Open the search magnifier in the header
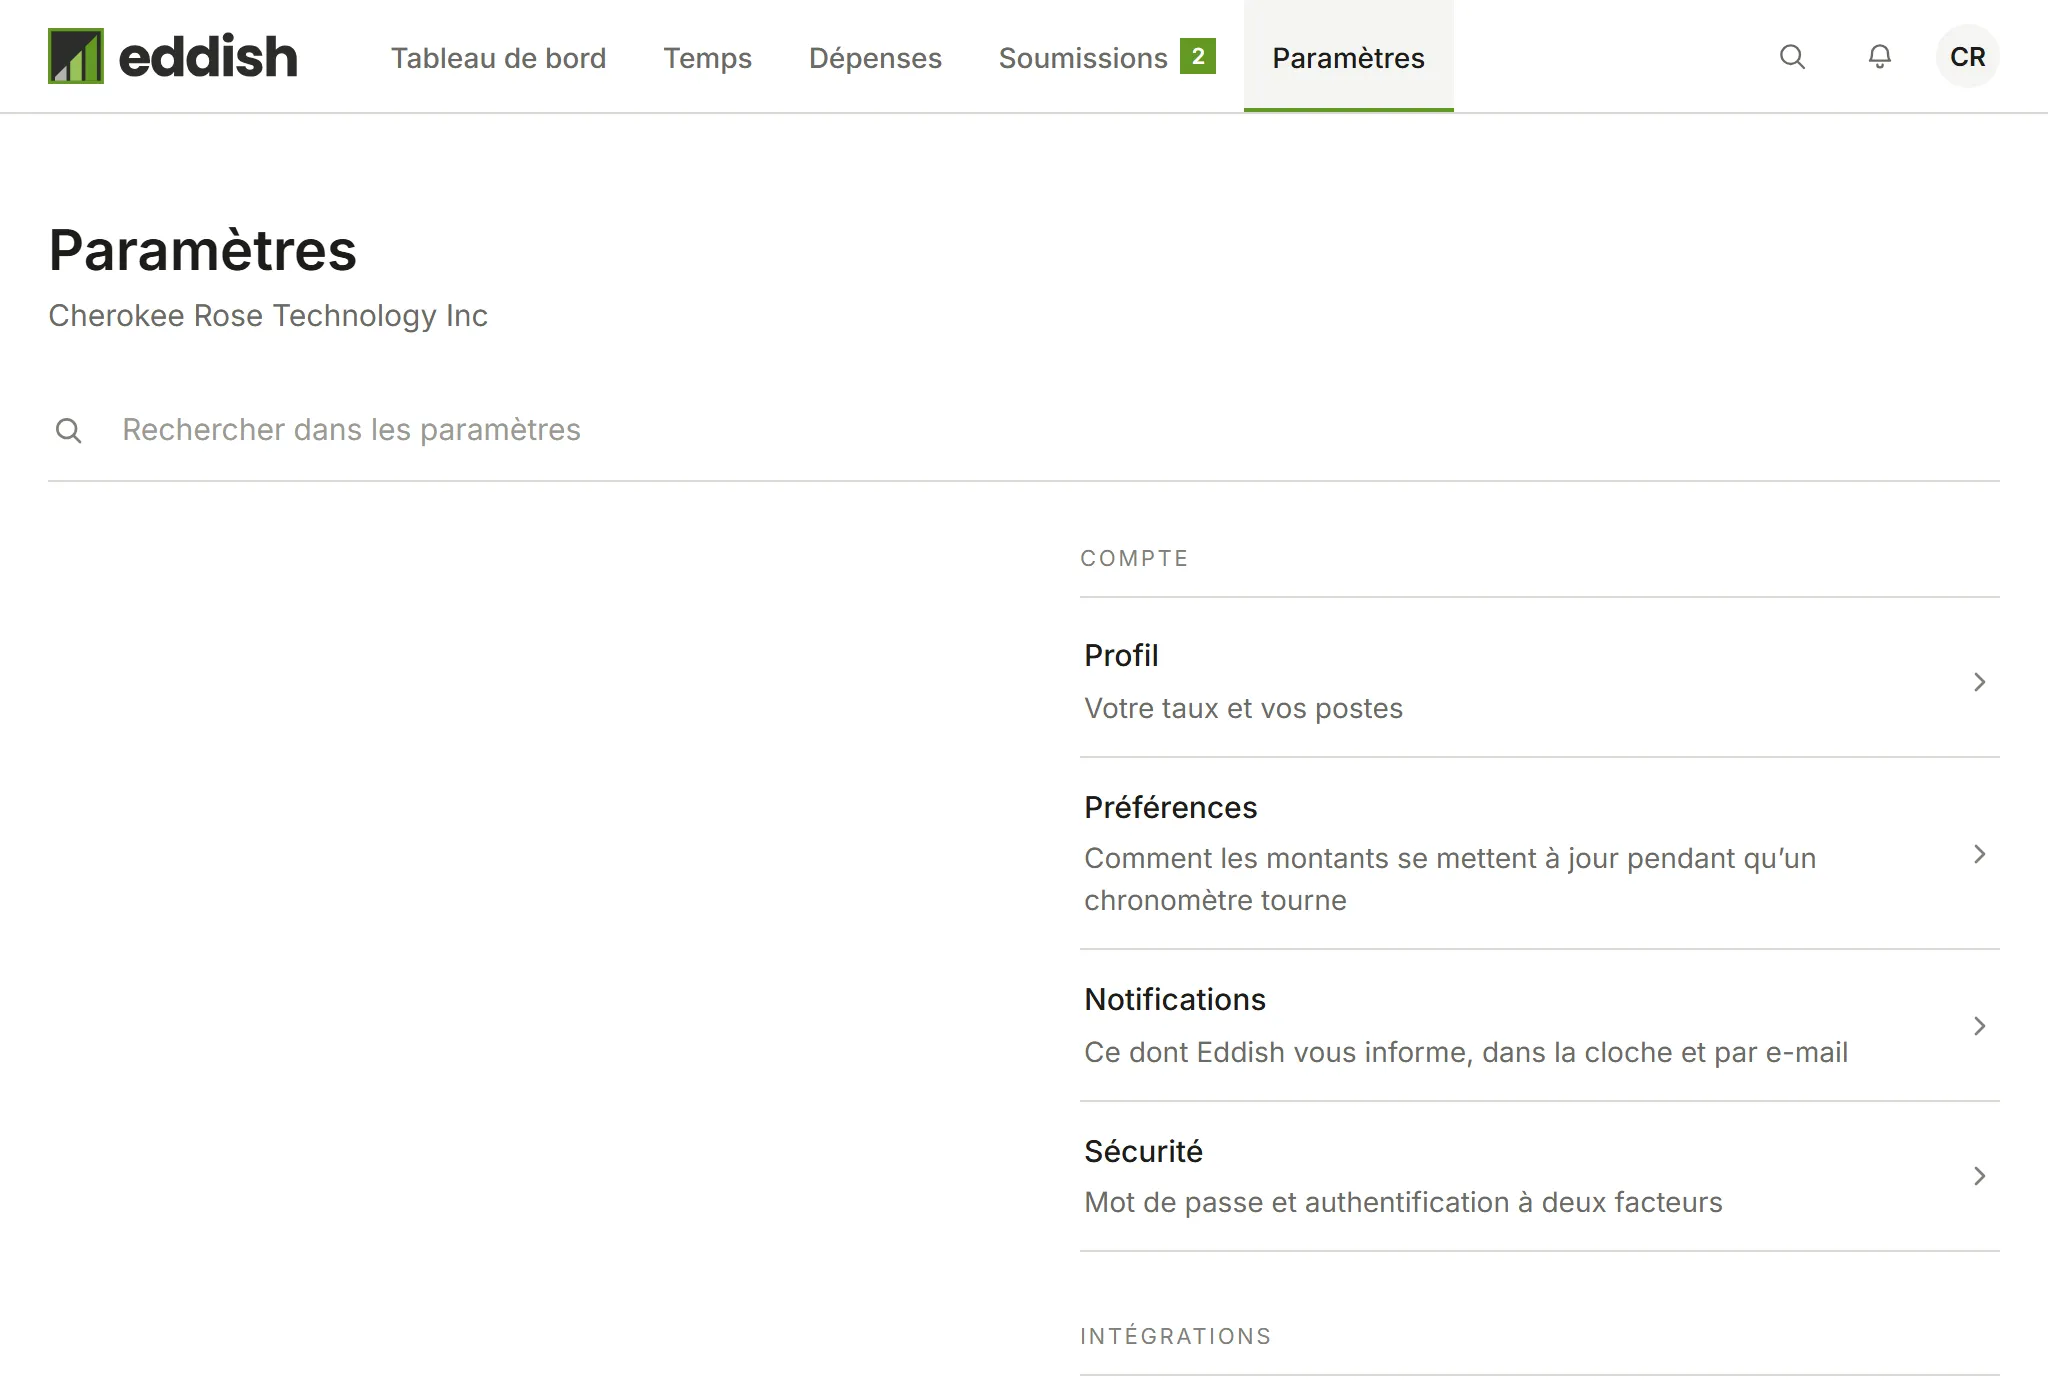The height and width of the screenshot is (1400, 2048). pyautogui.click(x=1792, y=57)
